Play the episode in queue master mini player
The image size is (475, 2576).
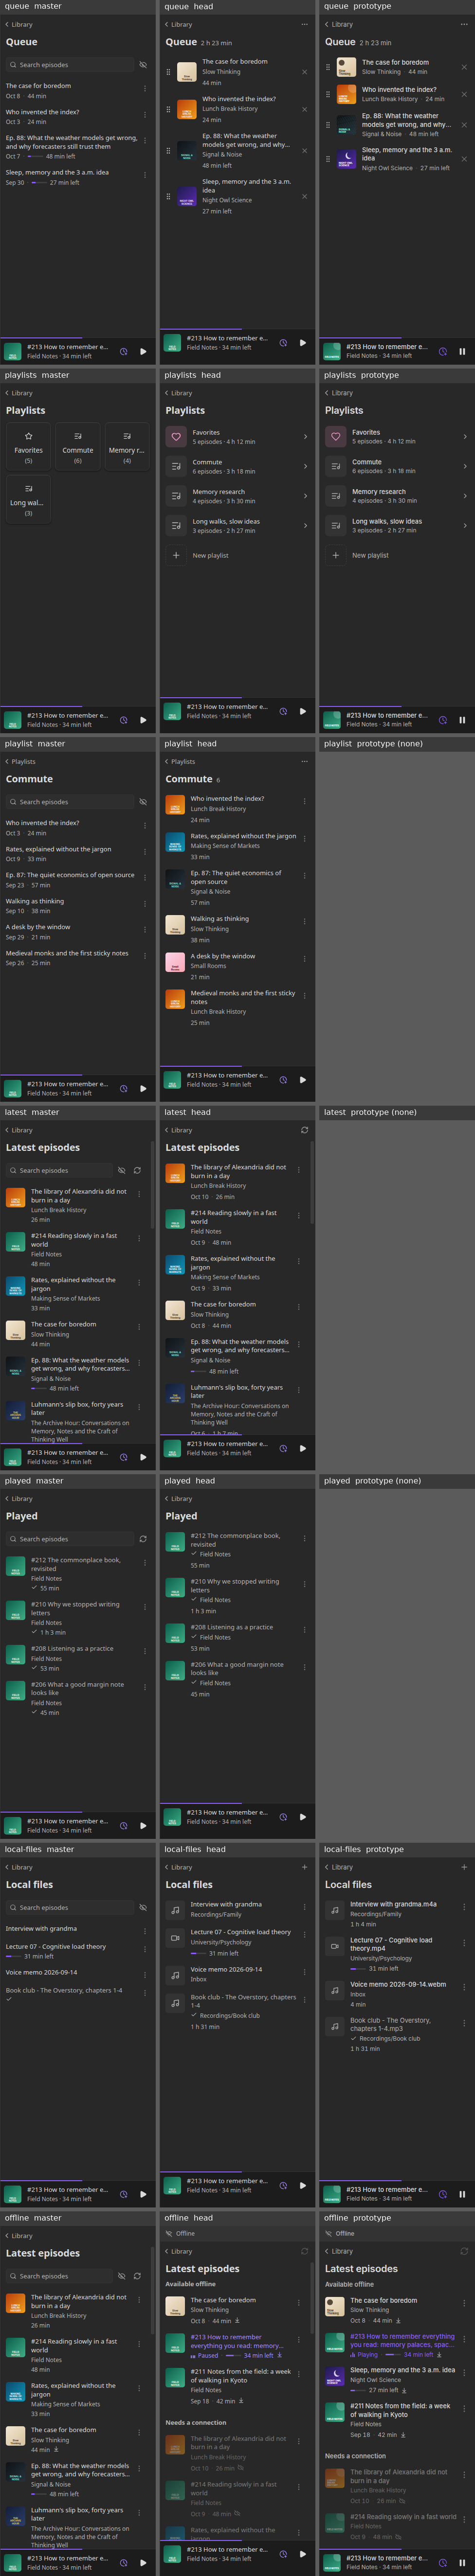pyautogui.click(x=143, y=351)
